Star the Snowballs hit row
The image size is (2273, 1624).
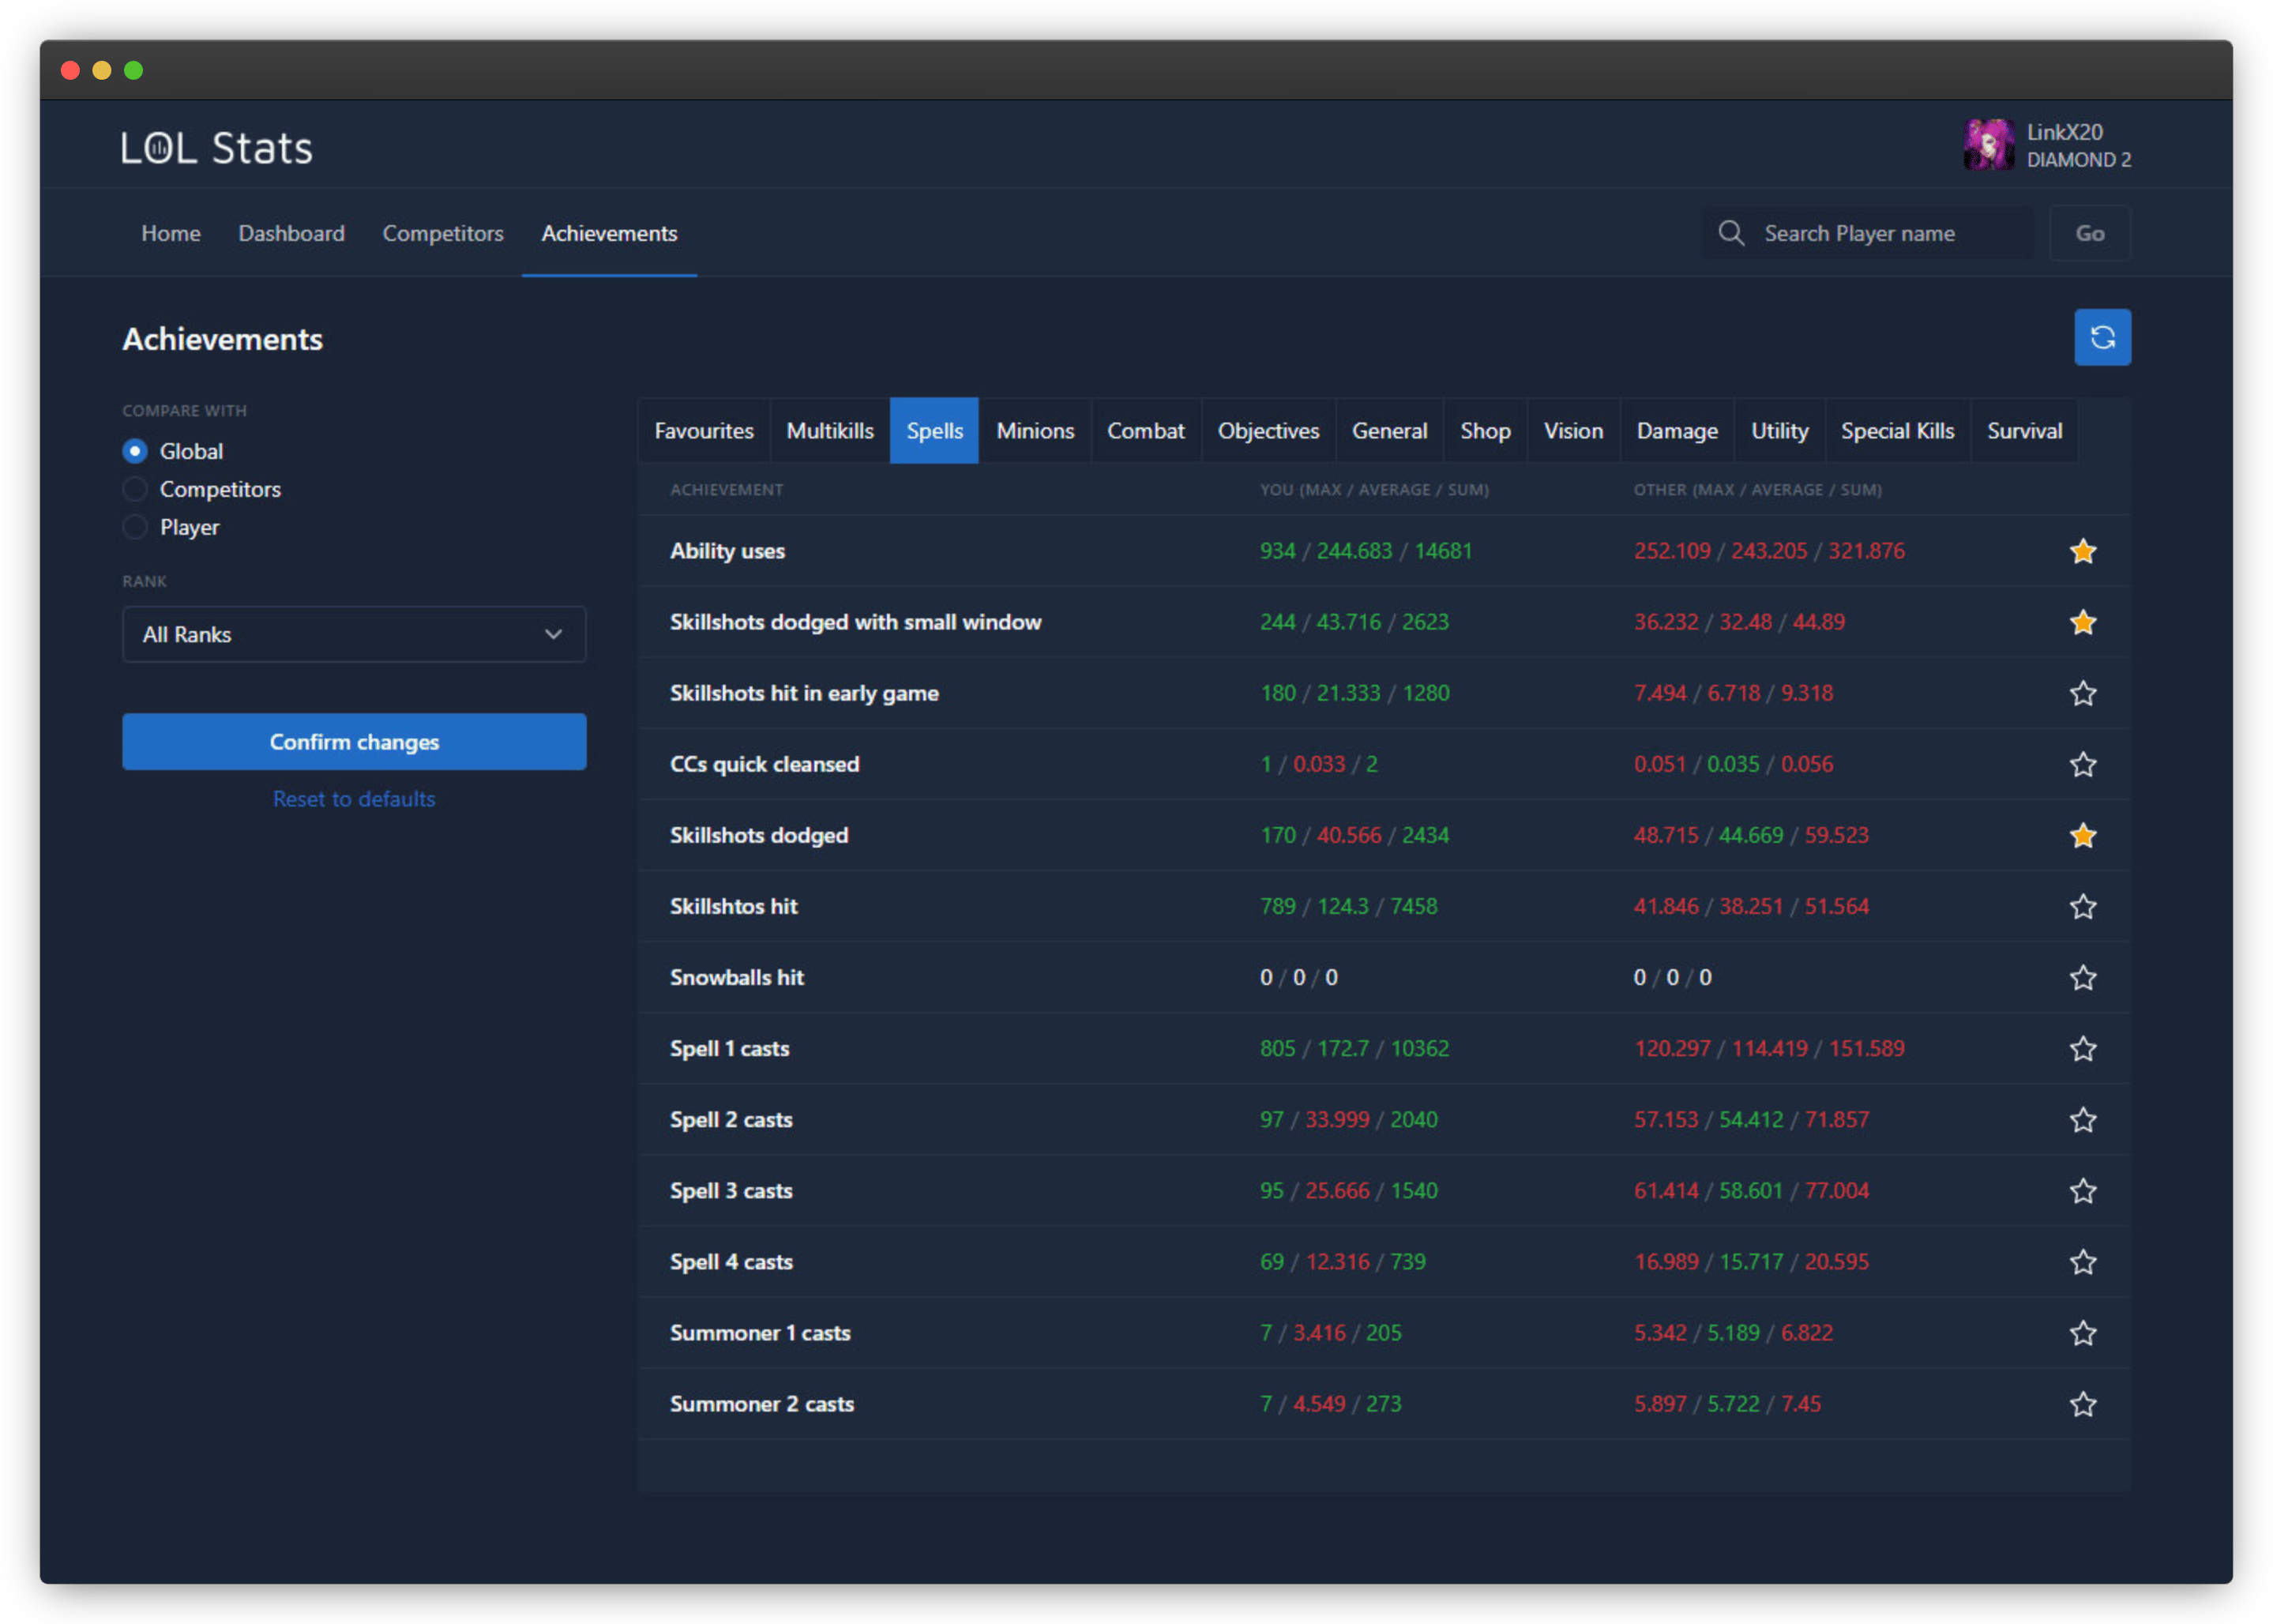2082,977
